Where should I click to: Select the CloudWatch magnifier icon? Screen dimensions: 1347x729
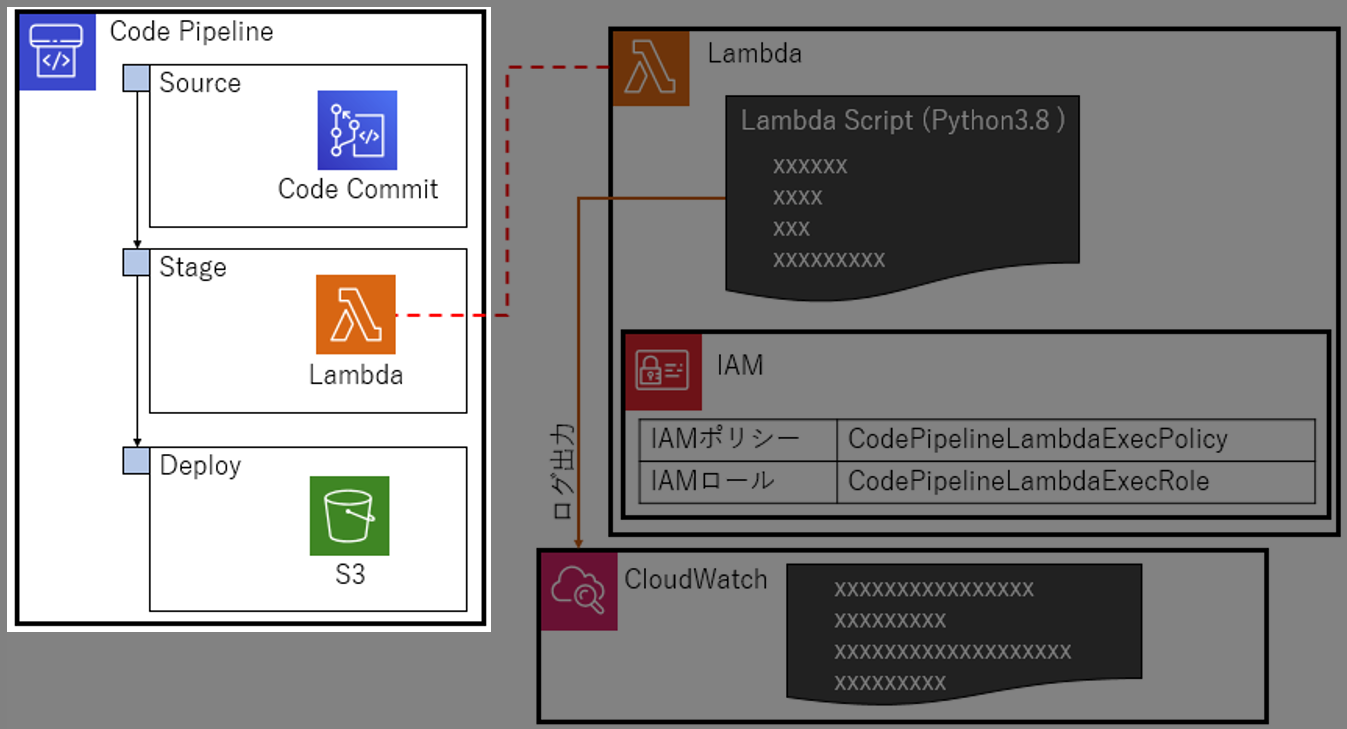pos(579,591)
